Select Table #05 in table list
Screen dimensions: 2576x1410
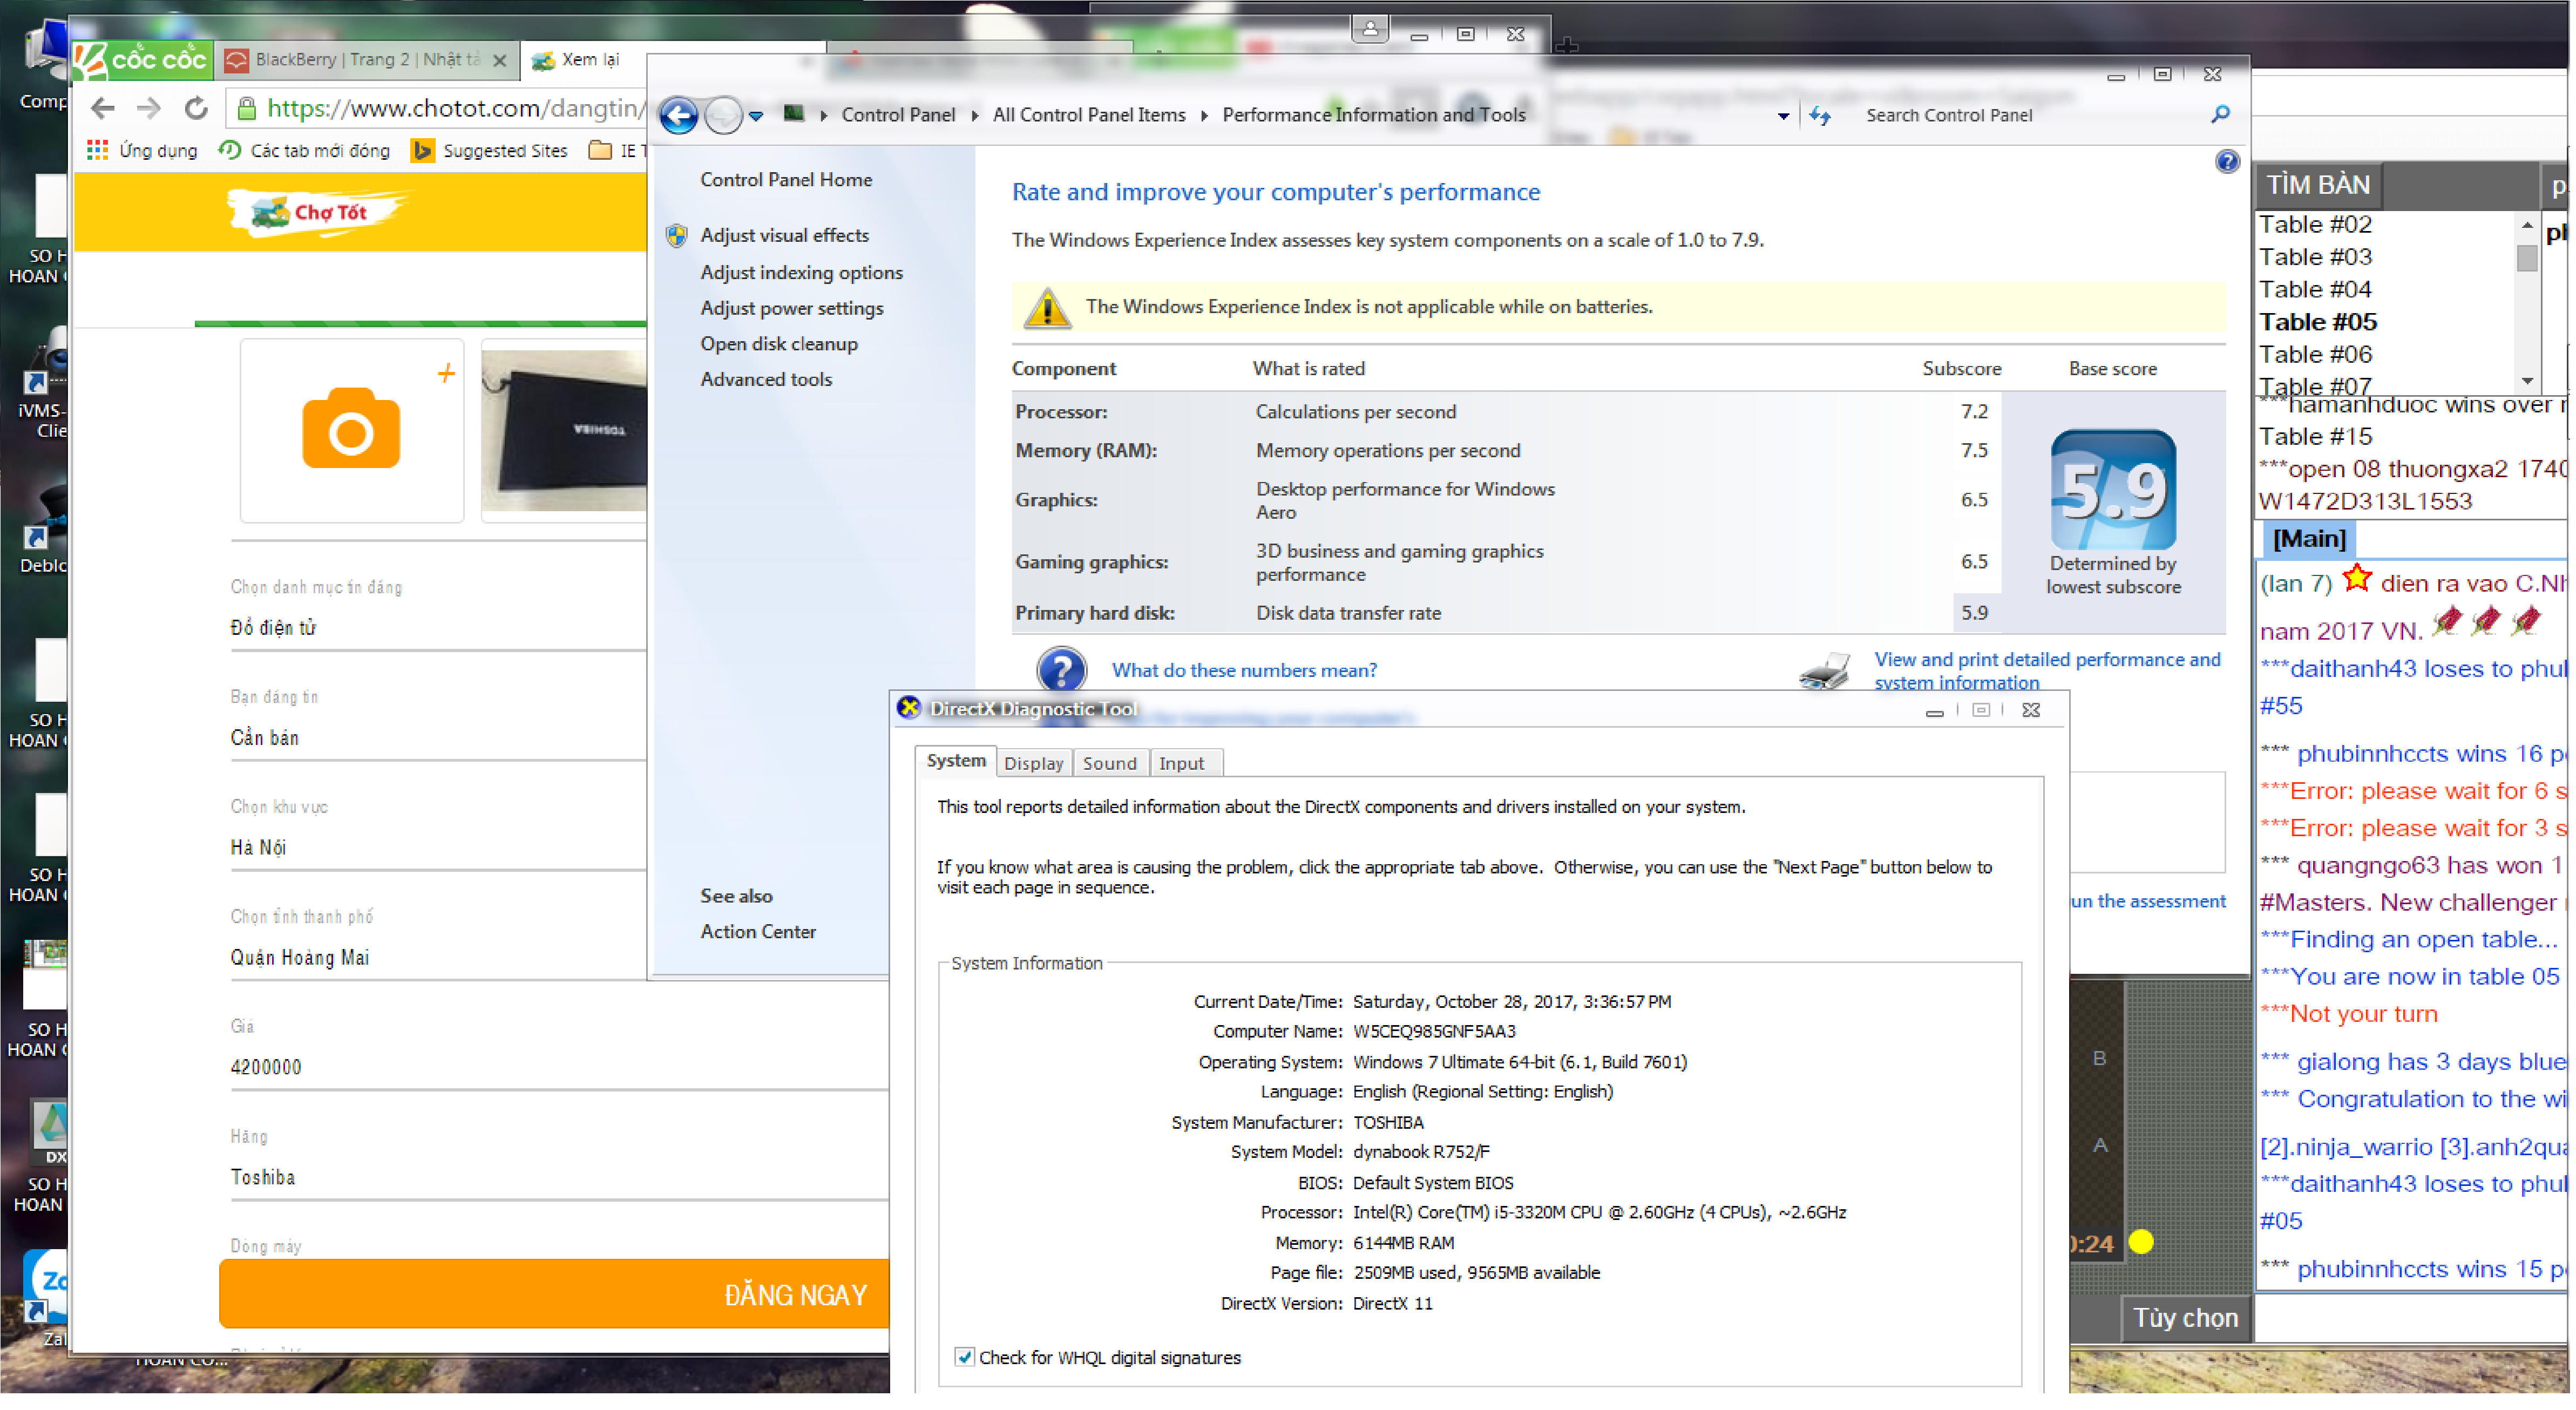pos(2318,322)
